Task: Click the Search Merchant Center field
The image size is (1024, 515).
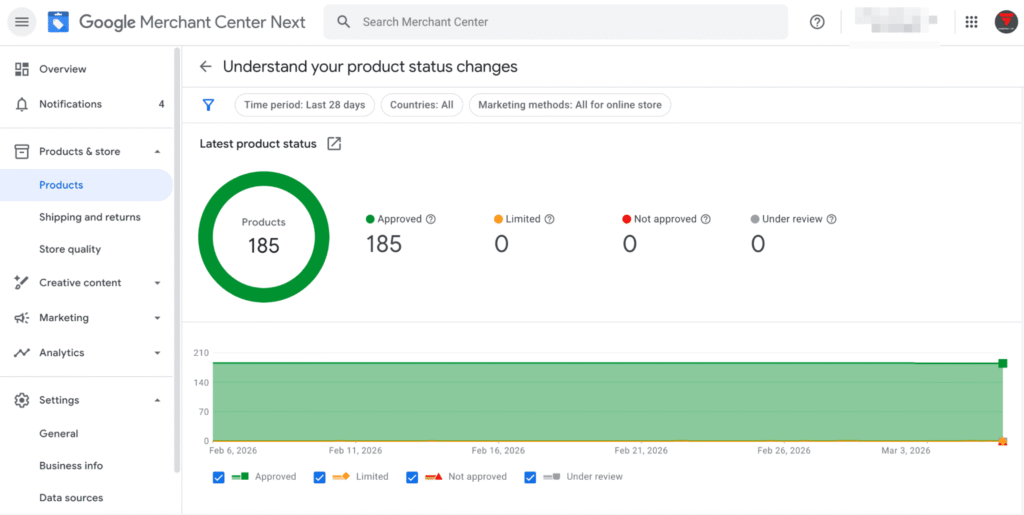Action: pos(555,22)
